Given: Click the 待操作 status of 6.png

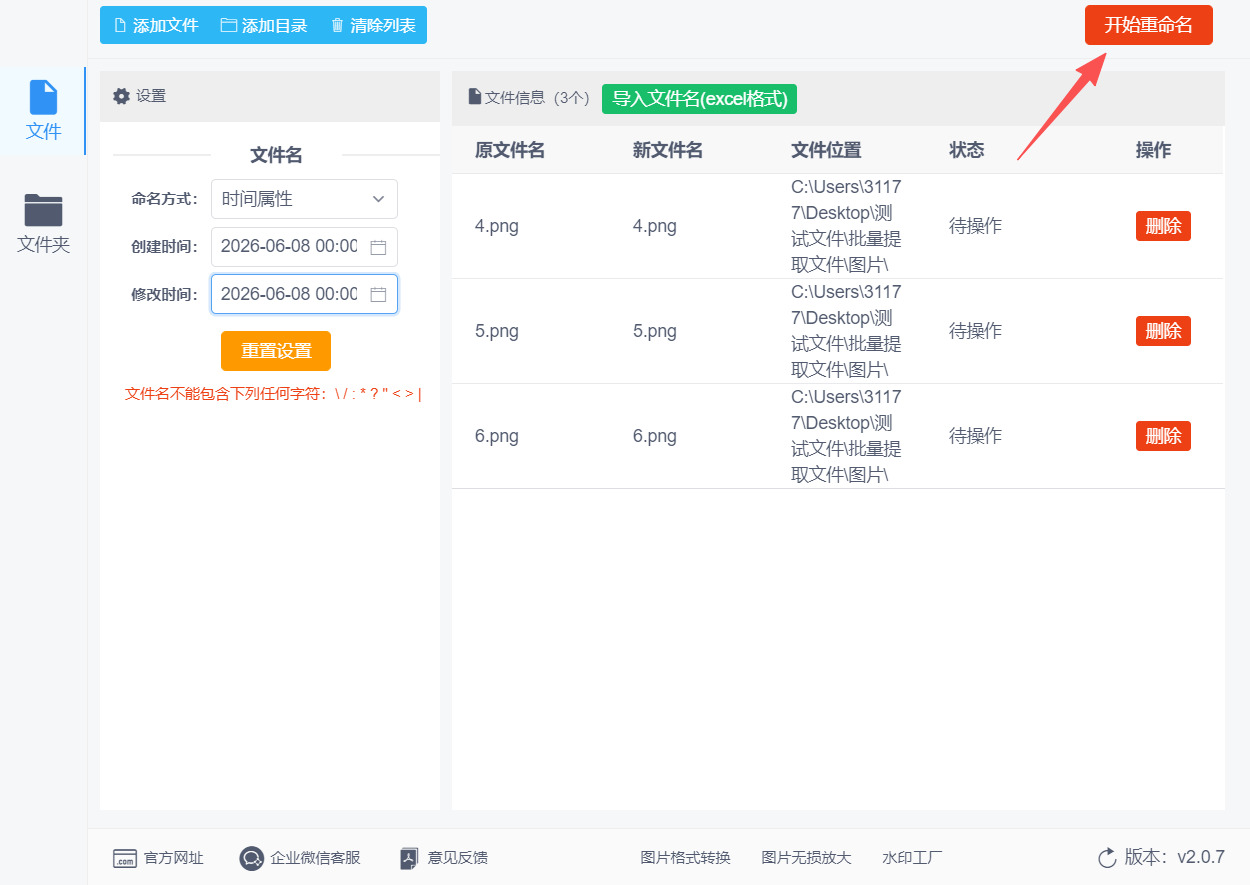Looking at the screenshot, I should [x=975, y=436].
